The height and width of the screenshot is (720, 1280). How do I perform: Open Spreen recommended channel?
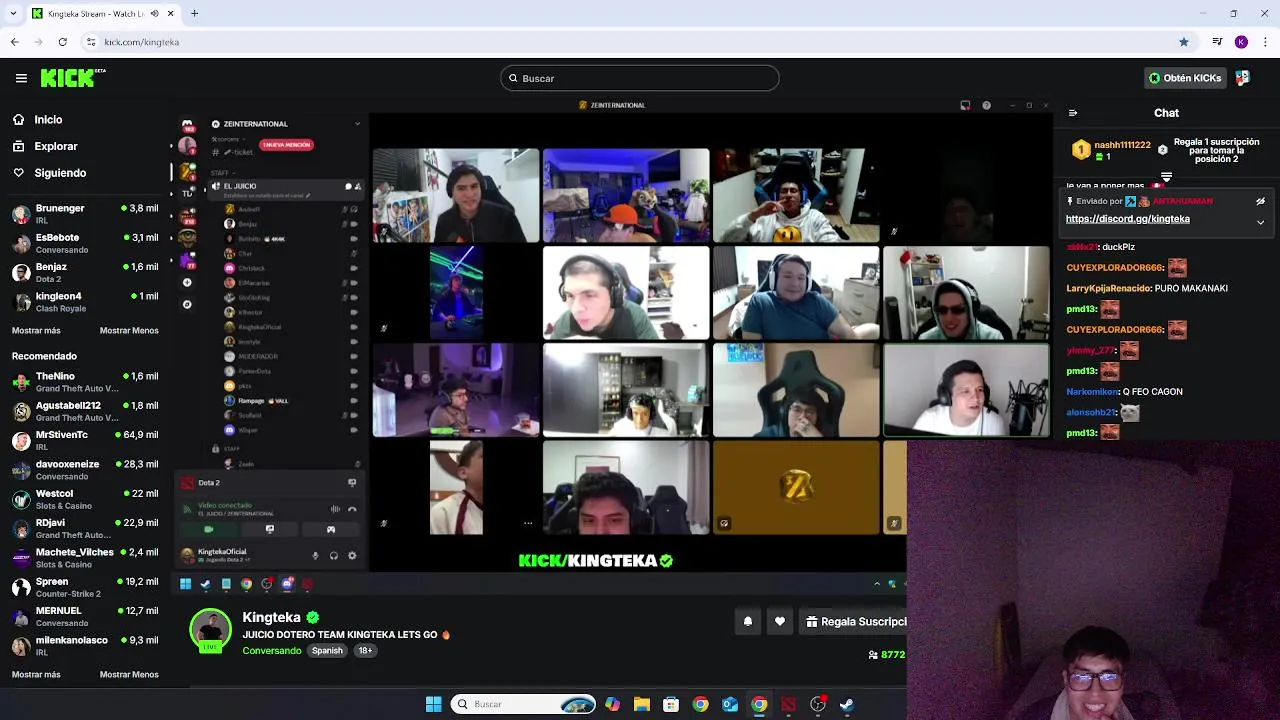click(85, 587)
